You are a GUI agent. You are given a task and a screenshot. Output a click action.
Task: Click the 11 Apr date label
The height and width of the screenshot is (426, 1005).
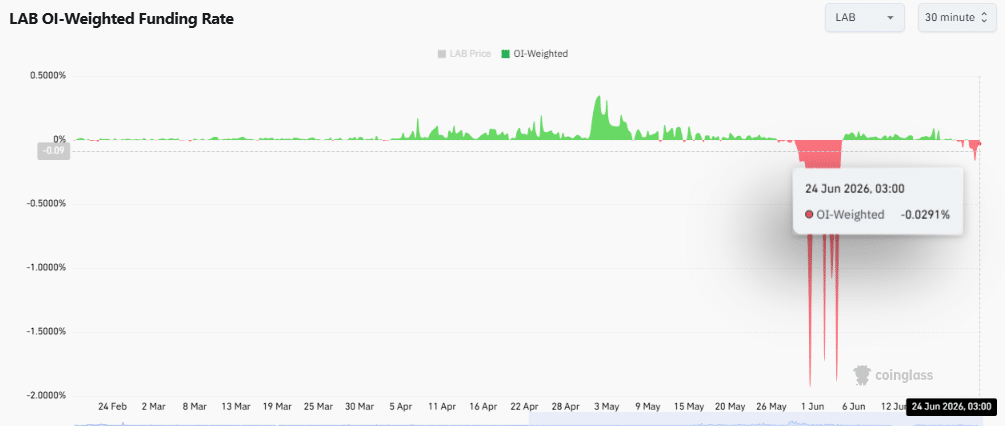pos(442,406)
